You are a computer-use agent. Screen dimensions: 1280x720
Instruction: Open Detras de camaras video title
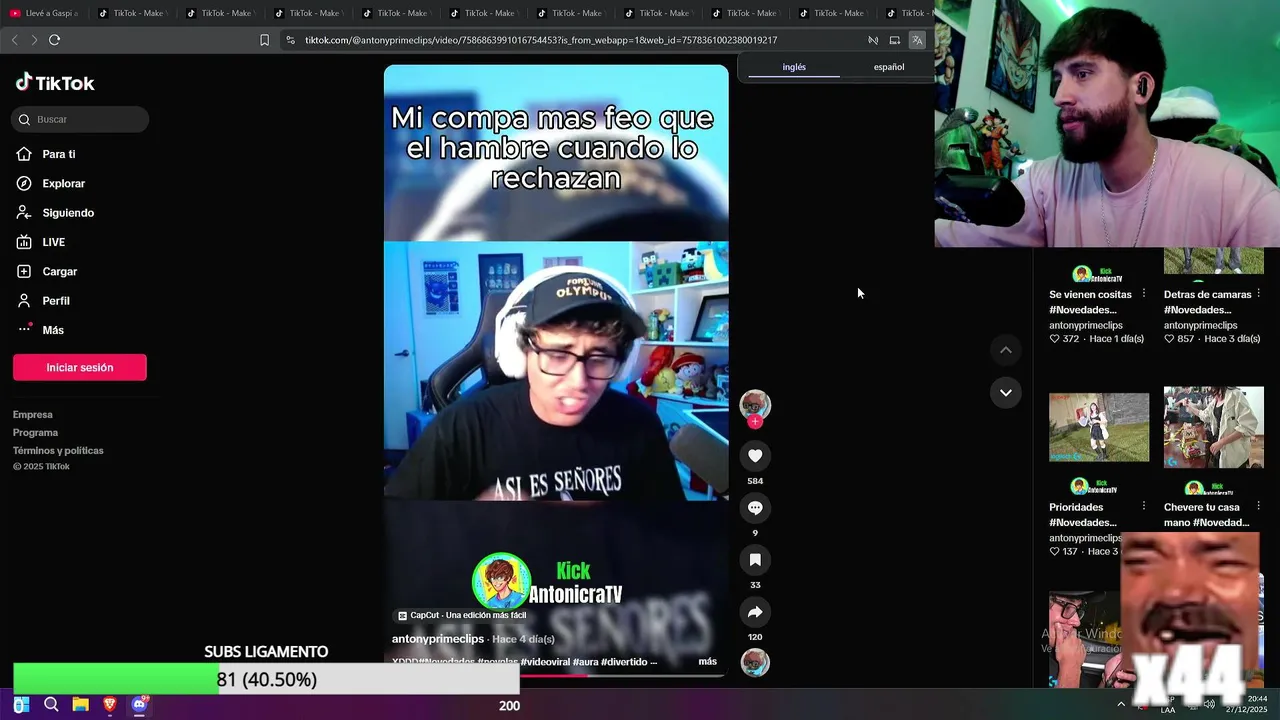coord(1207,302)
